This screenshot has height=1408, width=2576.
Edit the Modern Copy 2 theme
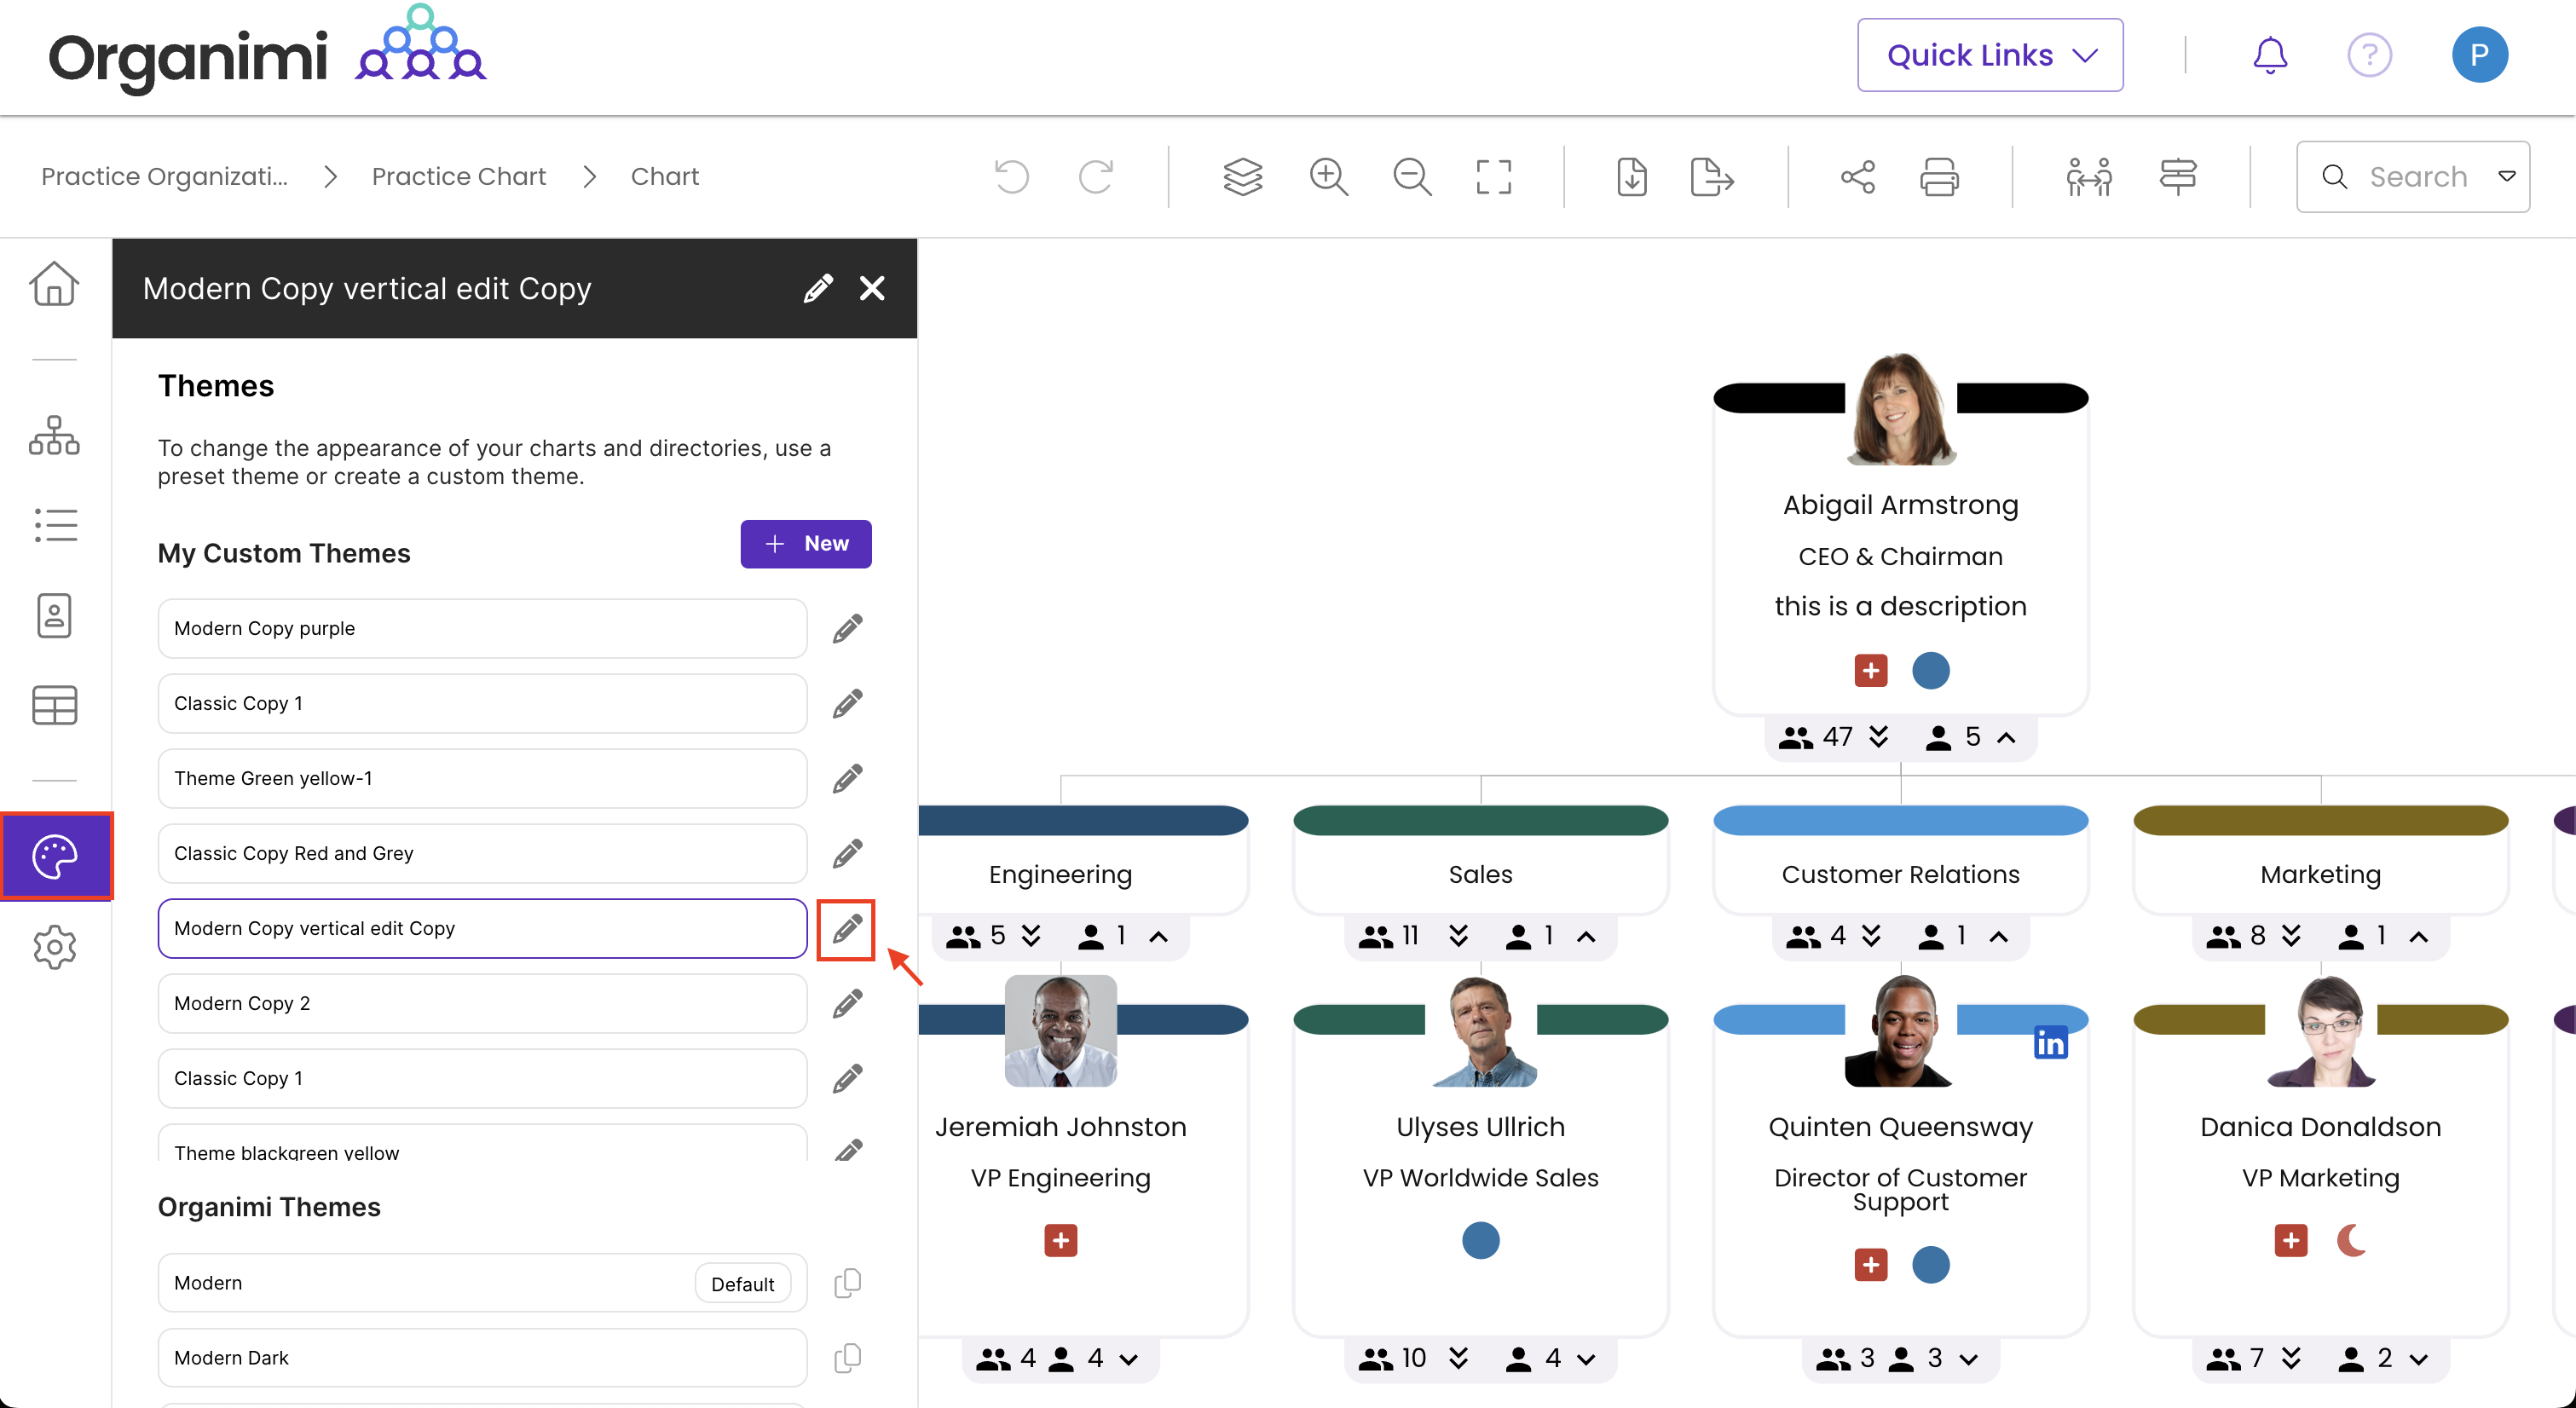pos(847,1003)
